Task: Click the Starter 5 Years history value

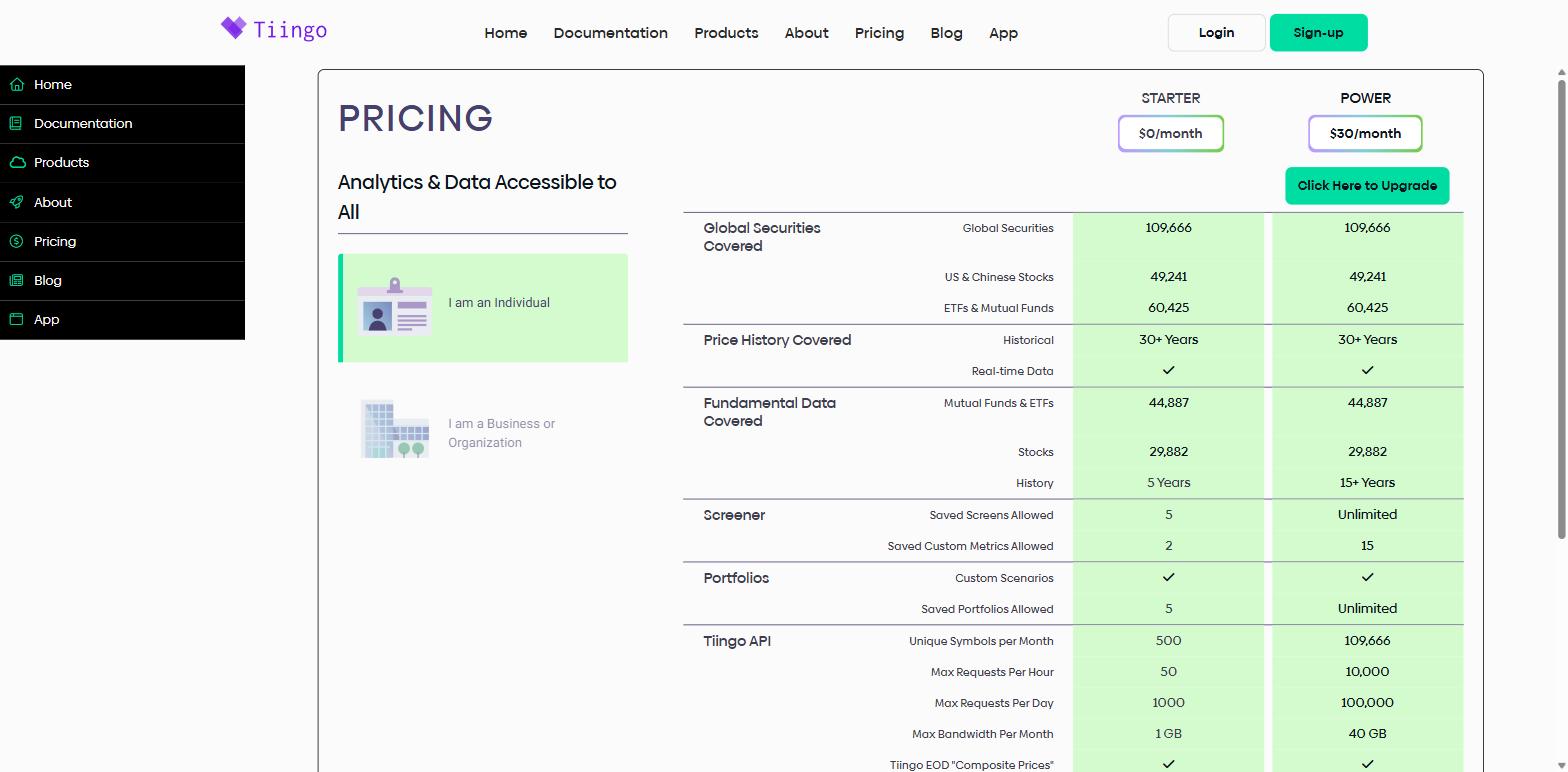Action: (1168, 483)
